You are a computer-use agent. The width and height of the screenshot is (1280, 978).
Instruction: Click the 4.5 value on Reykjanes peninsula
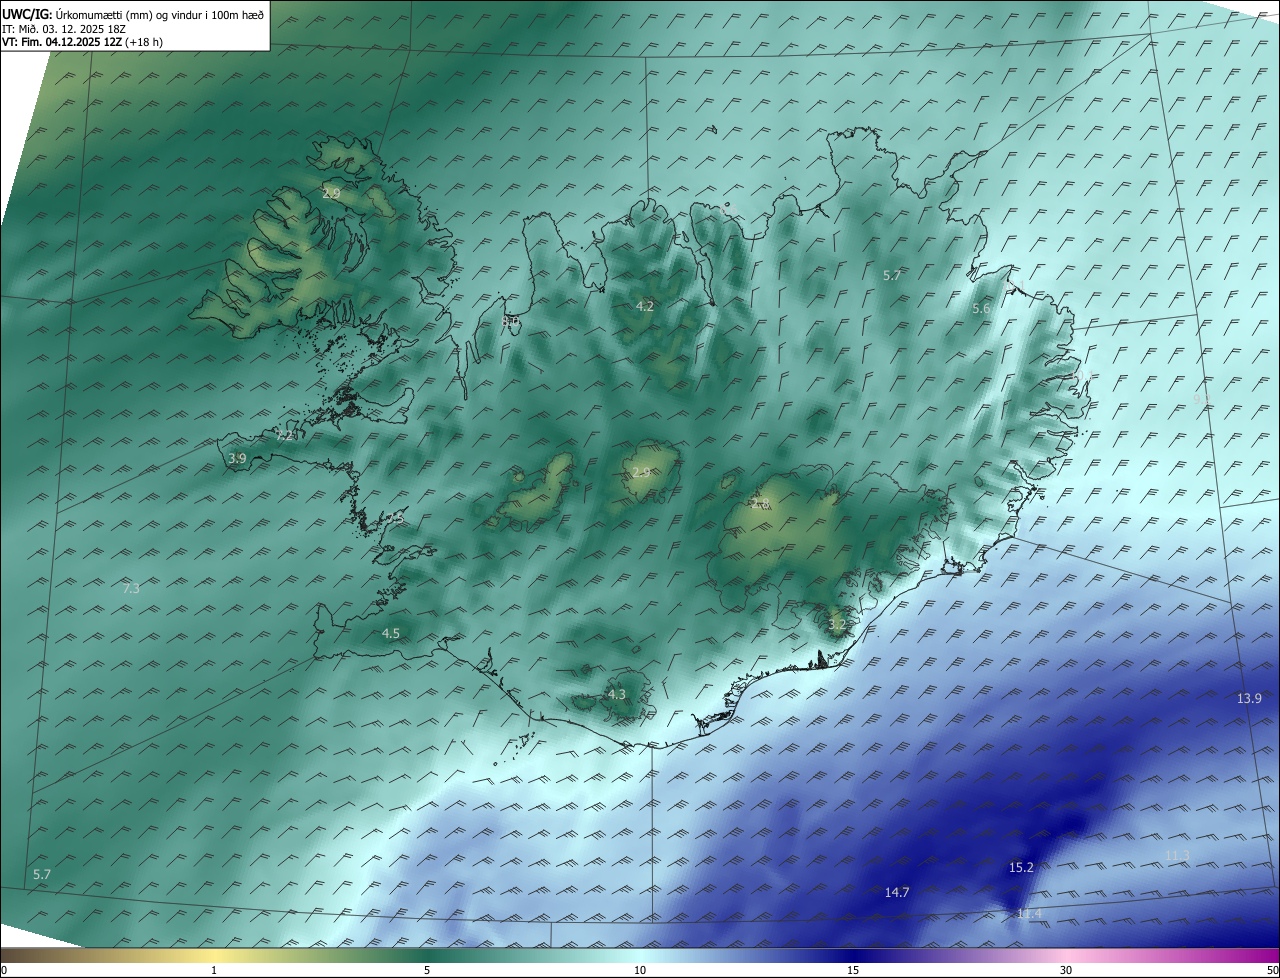pyautogui.click(x=391, y=633)
